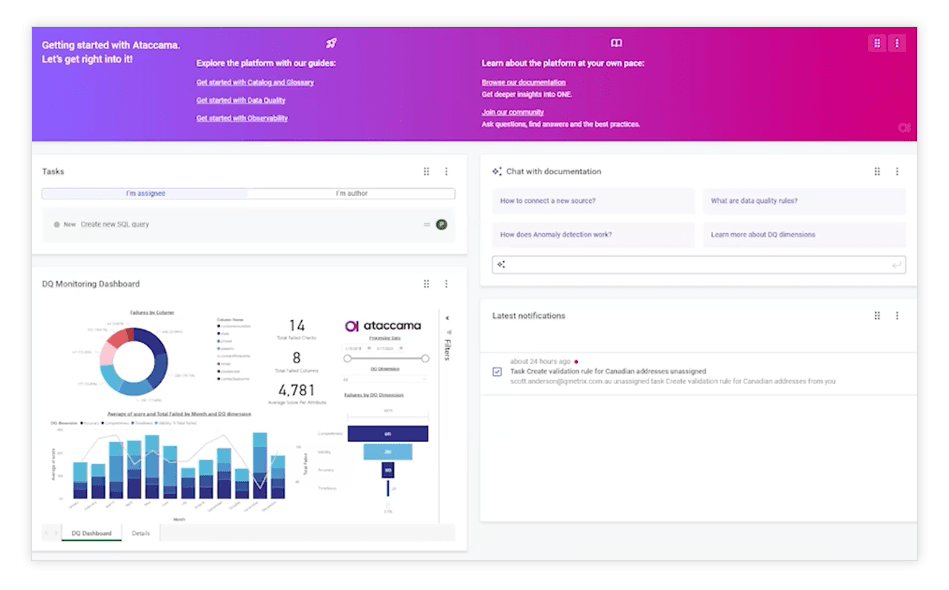Click the Processing Date range slider handle

click(x=348, y=358)
